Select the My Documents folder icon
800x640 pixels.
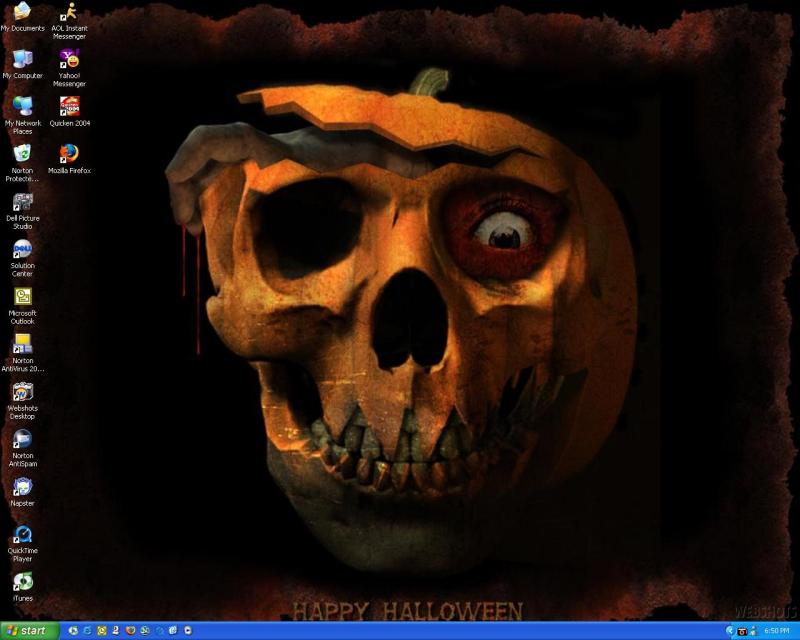[x=22, y=13]
